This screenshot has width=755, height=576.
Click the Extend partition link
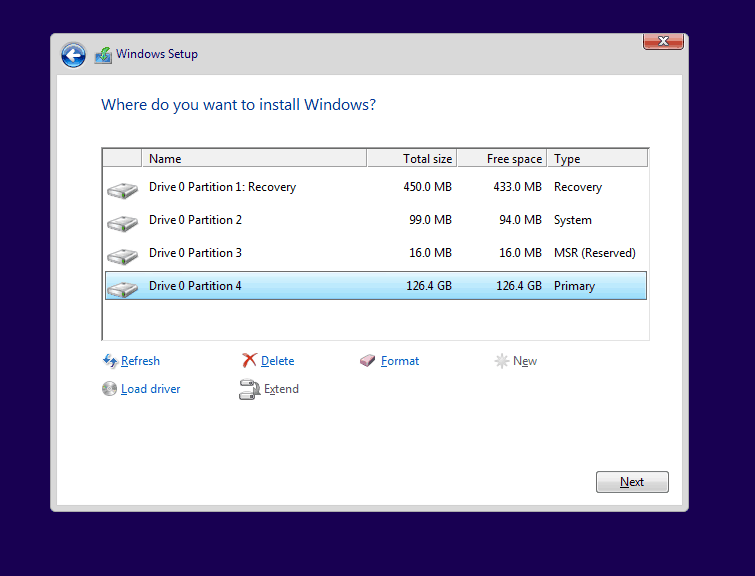point(281,389)
